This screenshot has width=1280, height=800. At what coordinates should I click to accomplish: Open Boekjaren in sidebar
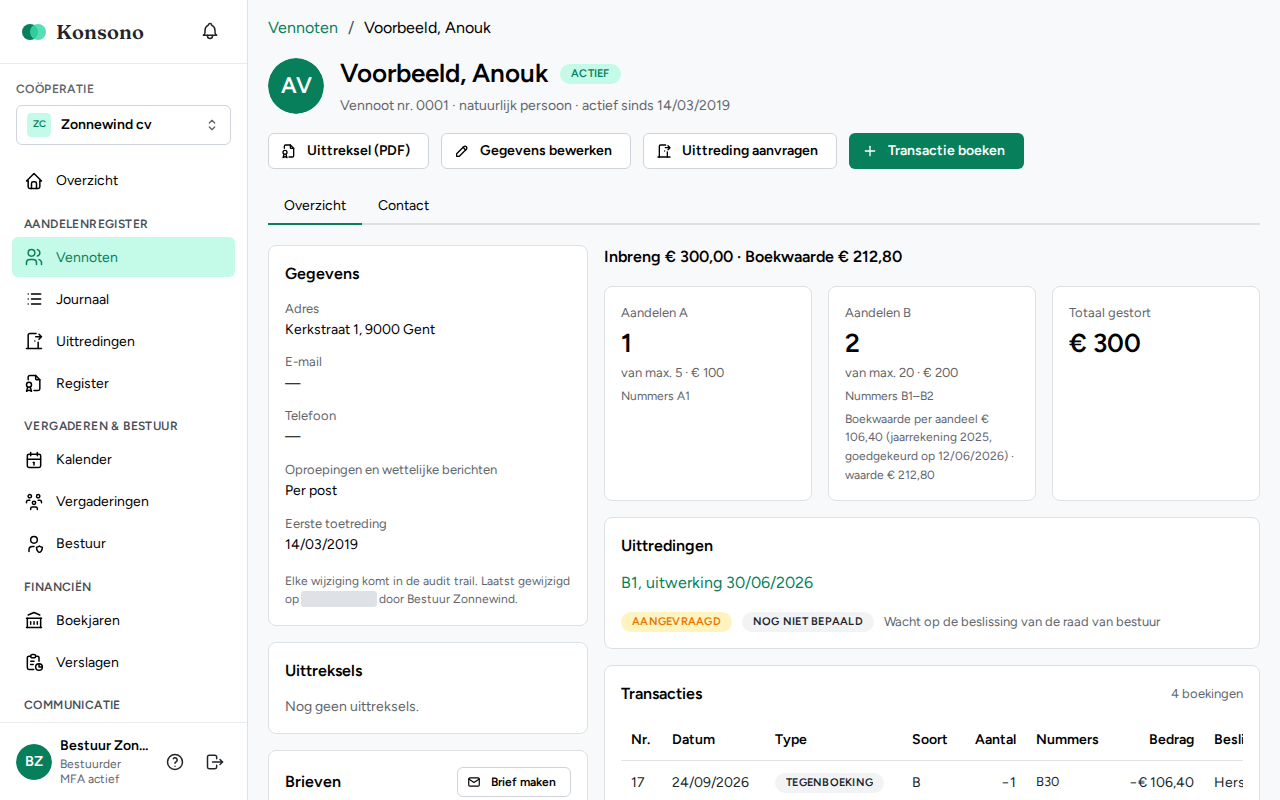(123, 621)
